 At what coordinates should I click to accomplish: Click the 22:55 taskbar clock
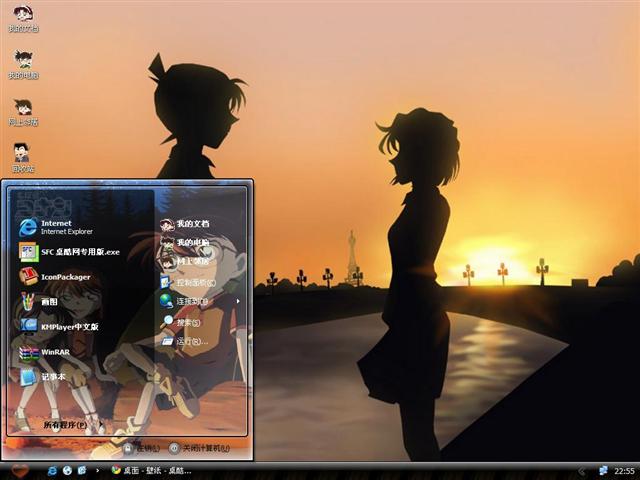pos(624,471)
